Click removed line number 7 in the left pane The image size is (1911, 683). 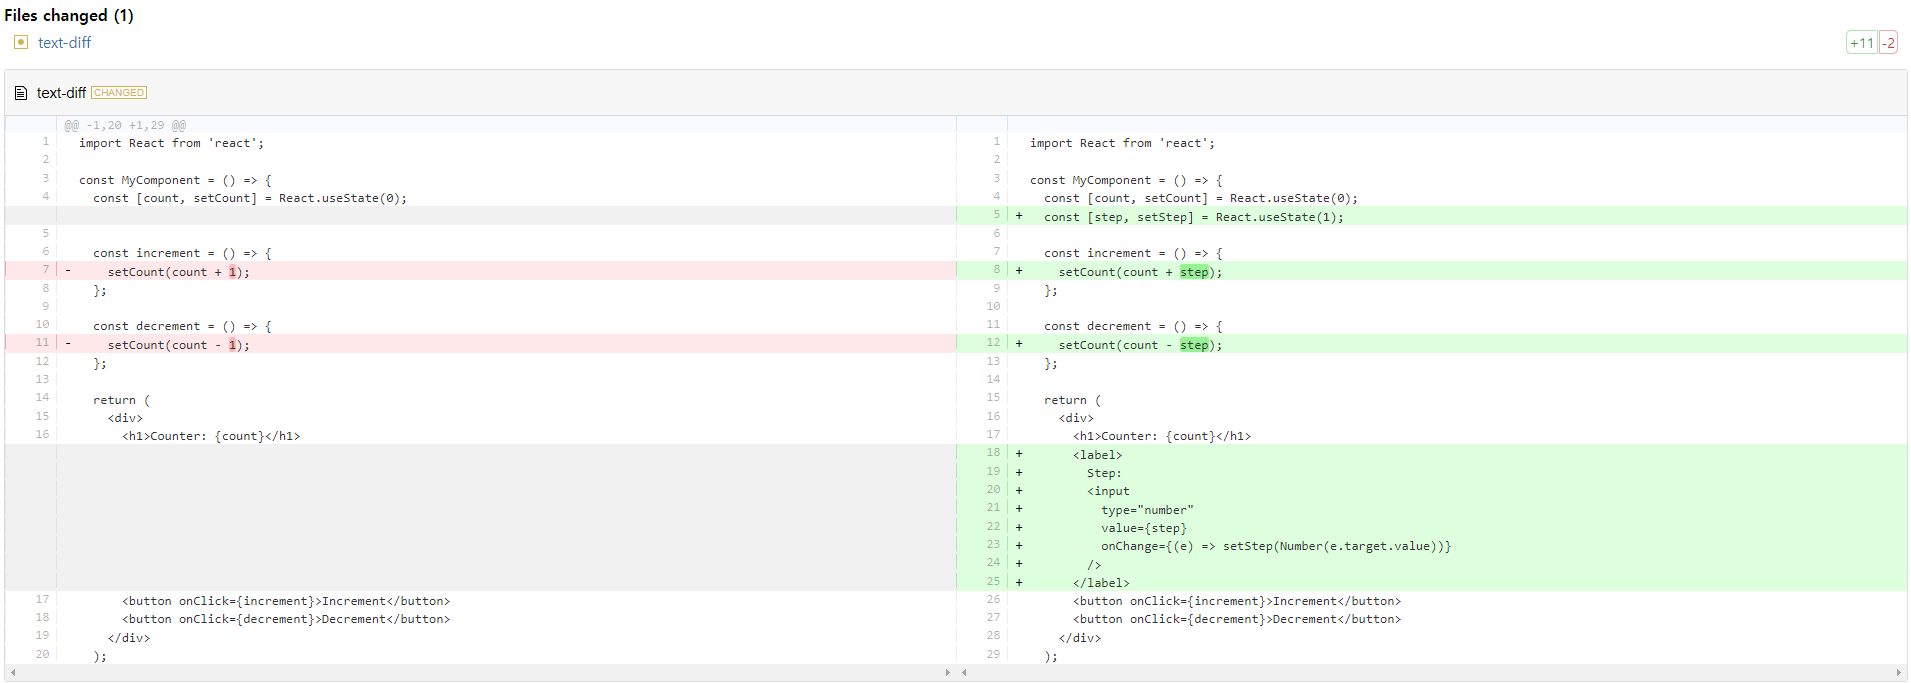pyautogui.click(x=45, y=270)
